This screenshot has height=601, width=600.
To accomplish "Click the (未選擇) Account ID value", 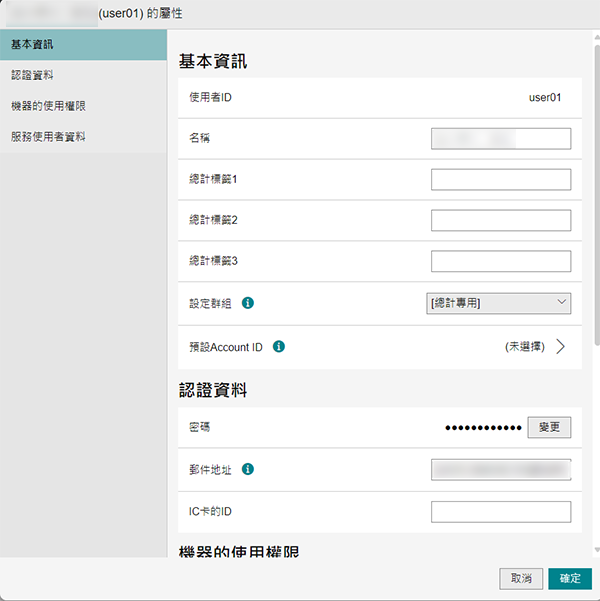I will tap(524, 347).
